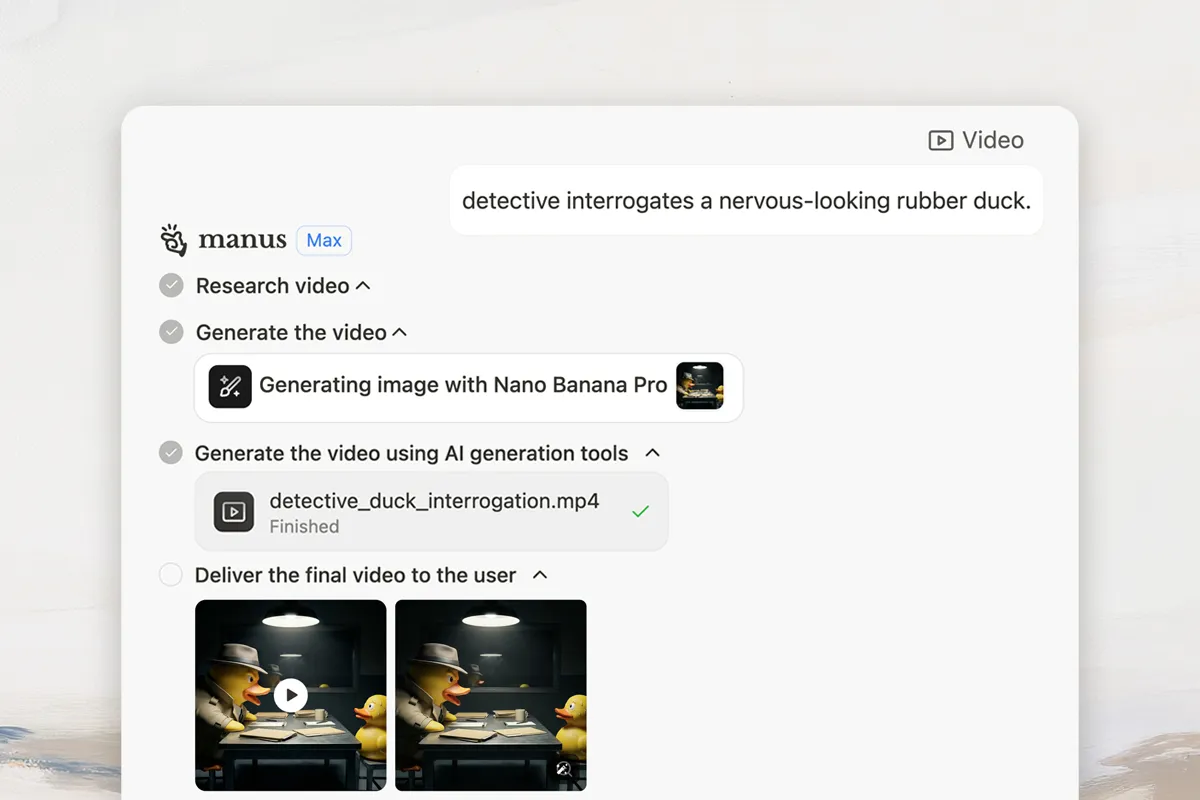
Task: Open the detective_duck_interrogation.mp4 file name
Action: [434, 502]
